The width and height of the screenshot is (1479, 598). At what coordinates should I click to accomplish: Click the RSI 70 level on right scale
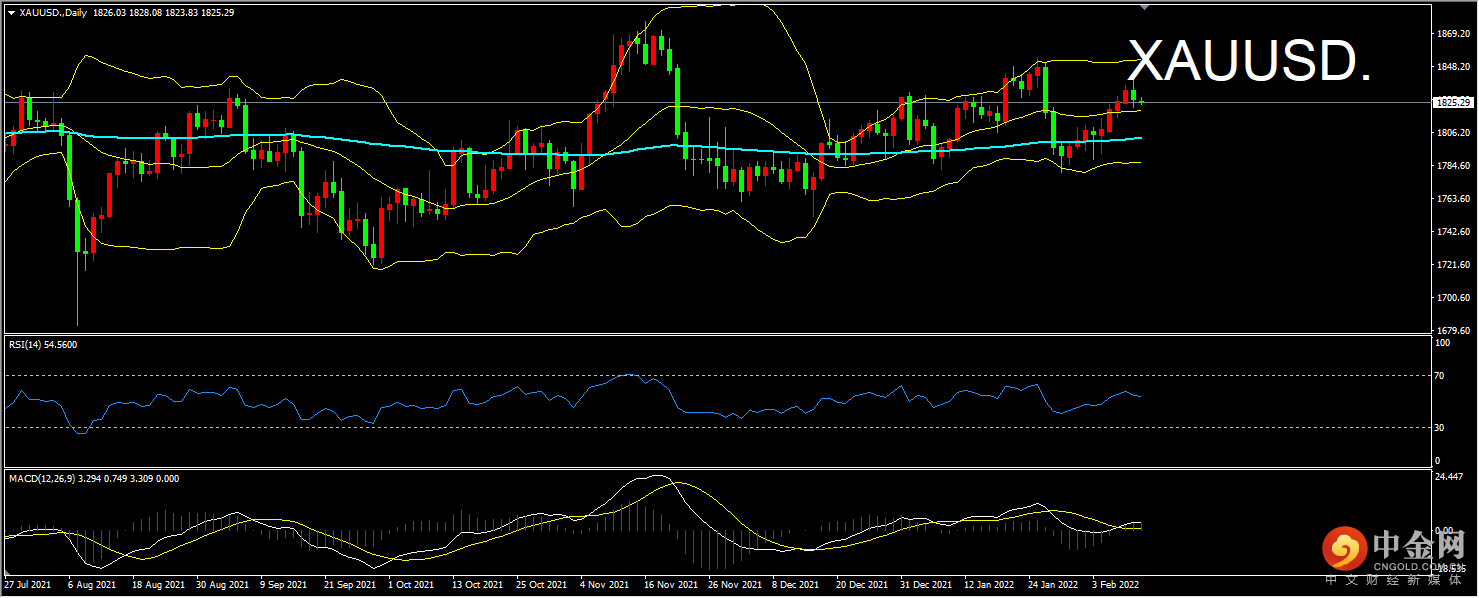[1440, 376]
